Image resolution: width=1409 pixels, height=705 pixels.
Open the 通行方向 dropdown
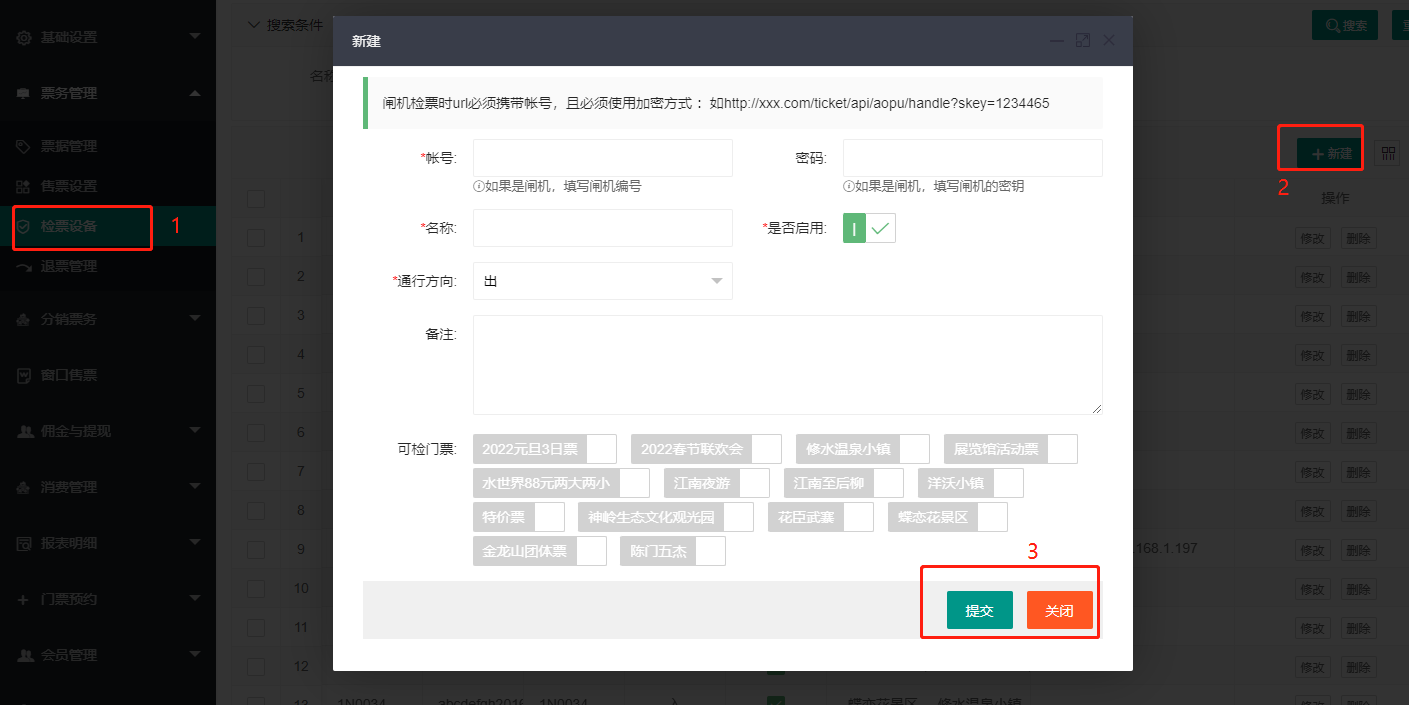pos(602,281)
